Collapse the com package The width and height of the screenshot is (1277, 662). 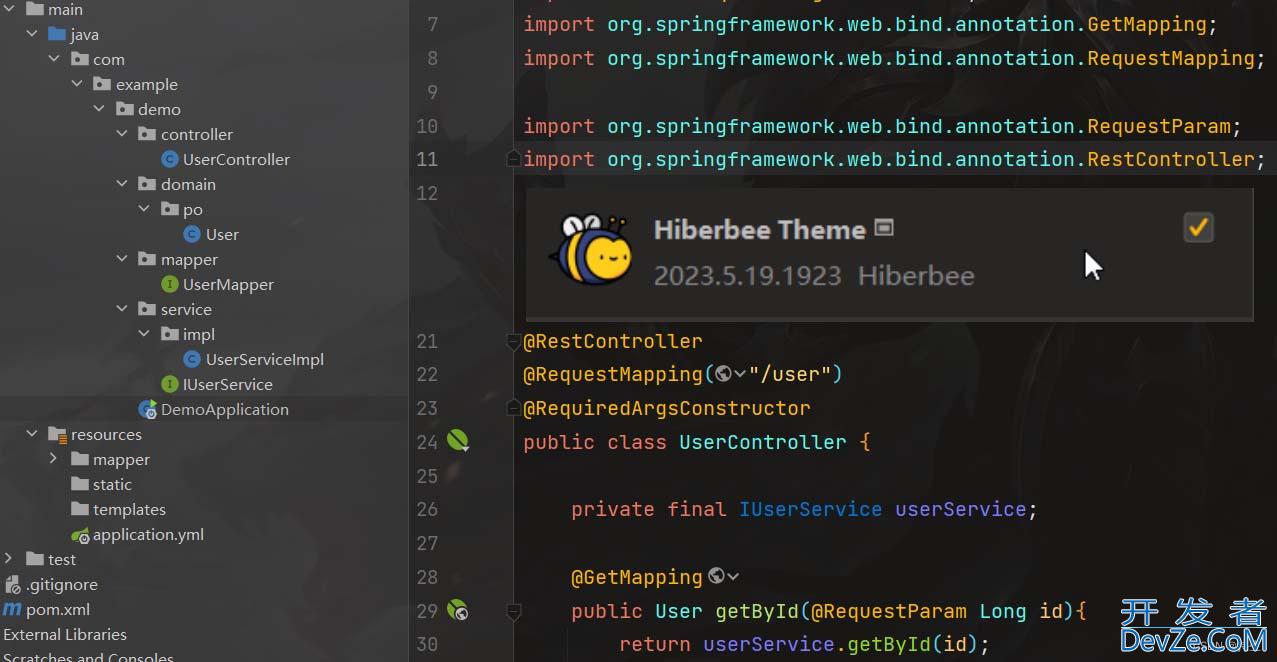54,59
